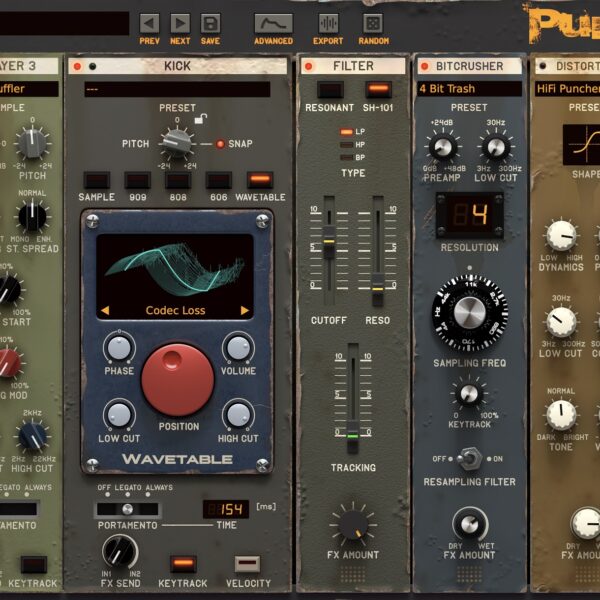Toggle the Filter module power LED
The height and width of the screenshot is (600, 600).
coord(308,67)
